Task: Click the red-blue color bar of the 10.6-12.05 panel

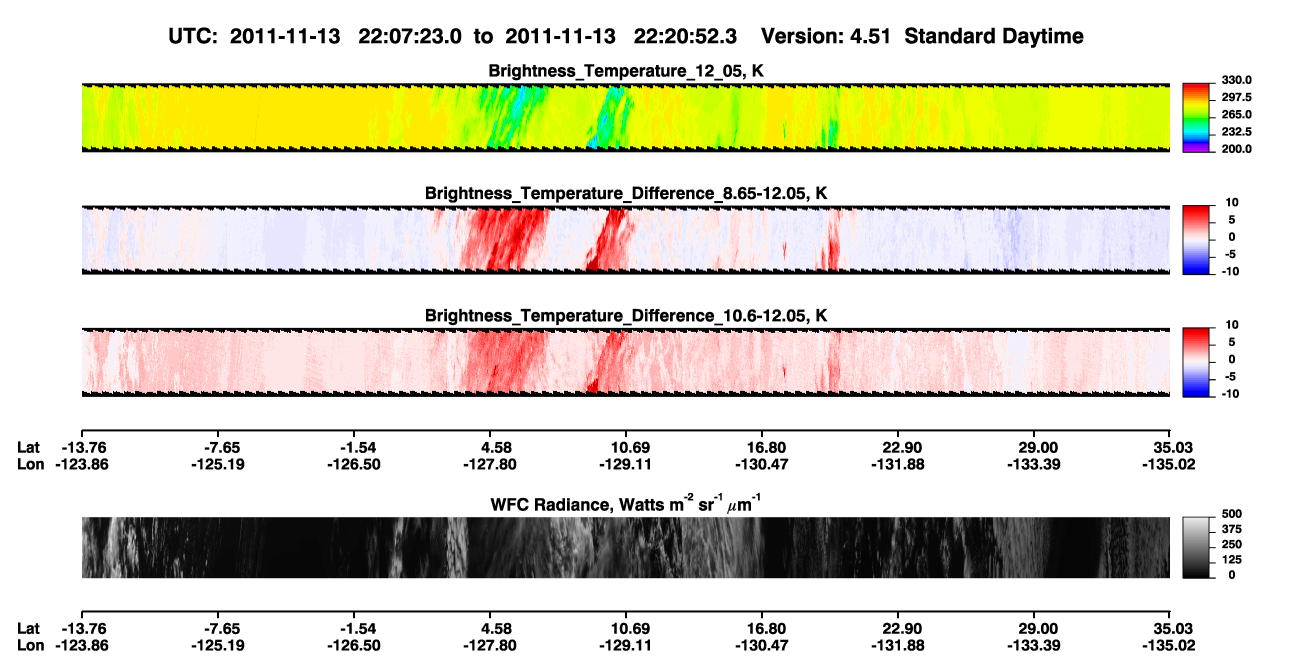Action: (x=1197, y=360)
